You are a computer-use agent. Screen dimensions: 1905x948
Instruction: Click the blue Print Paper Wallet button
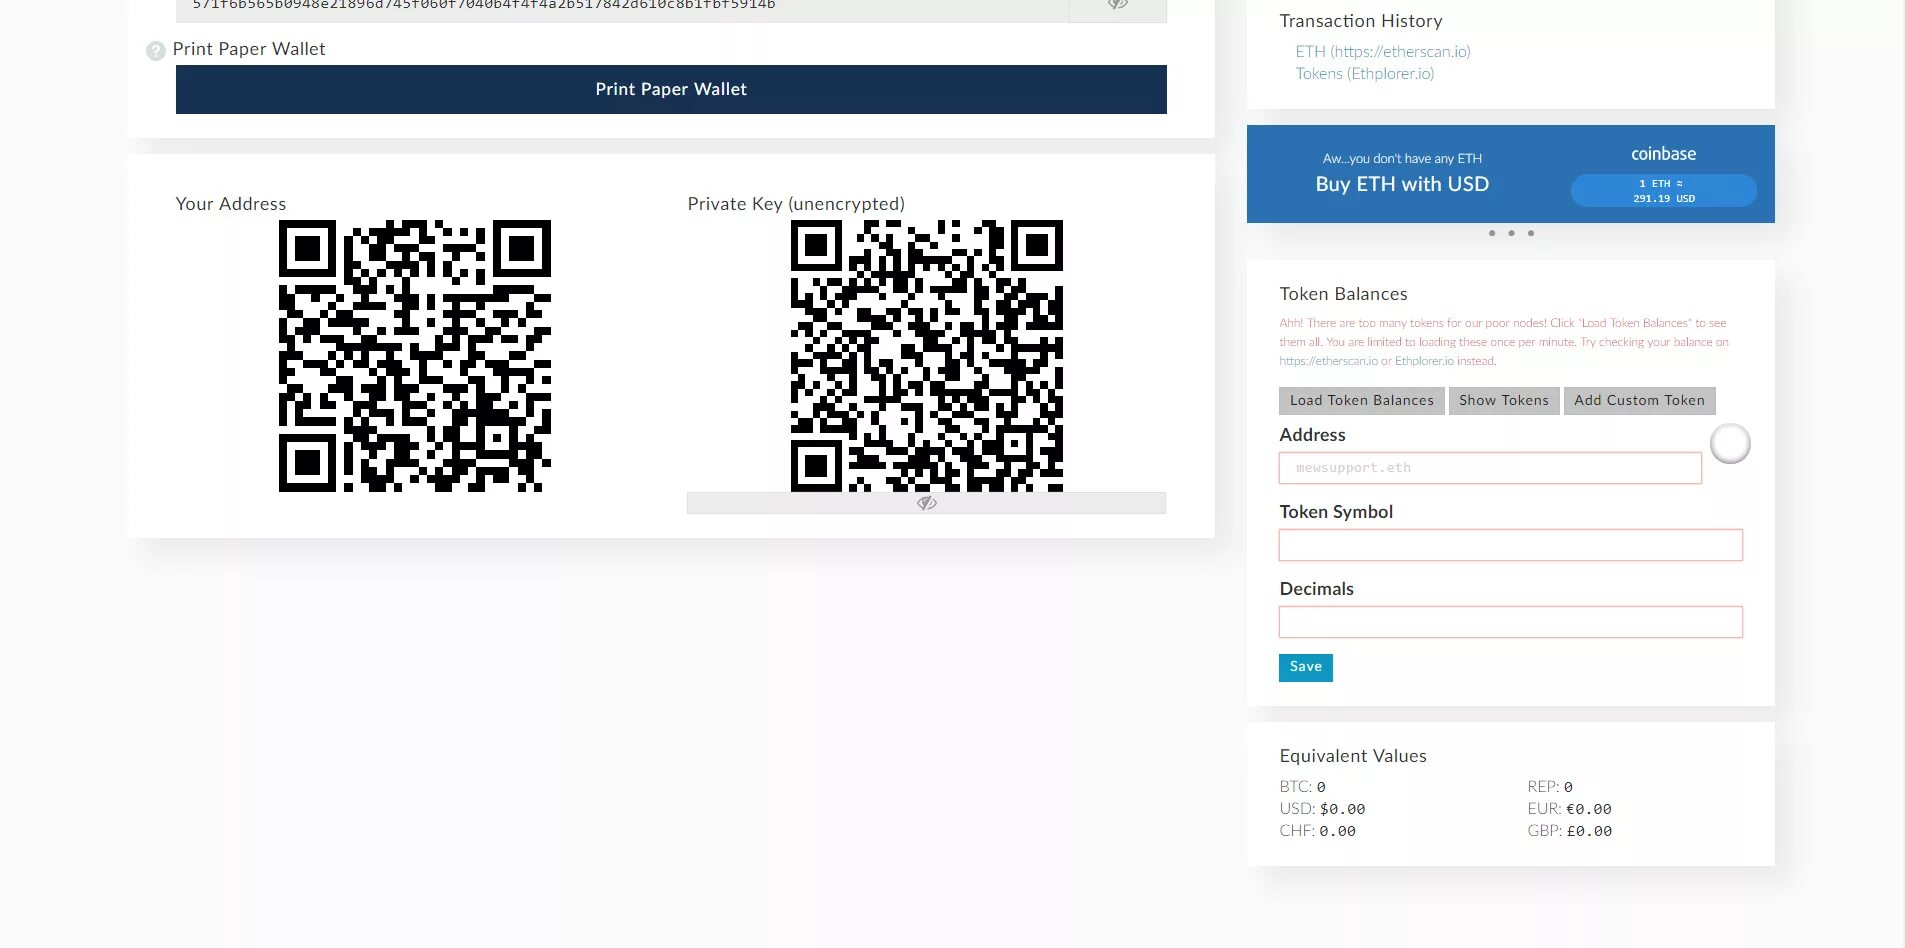click(671, 89)
